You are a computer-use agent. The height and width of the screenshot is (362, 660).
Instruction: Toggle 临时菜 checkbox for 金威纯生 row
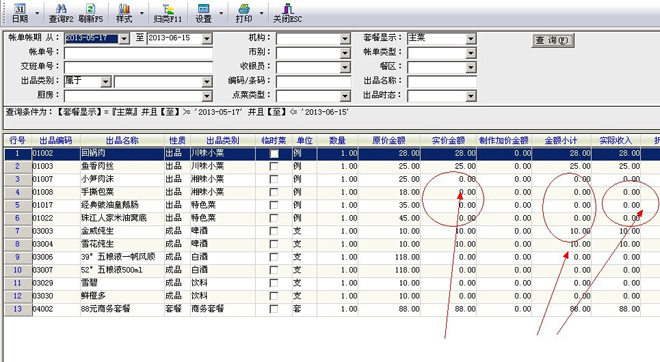click(x=274, y=231)
